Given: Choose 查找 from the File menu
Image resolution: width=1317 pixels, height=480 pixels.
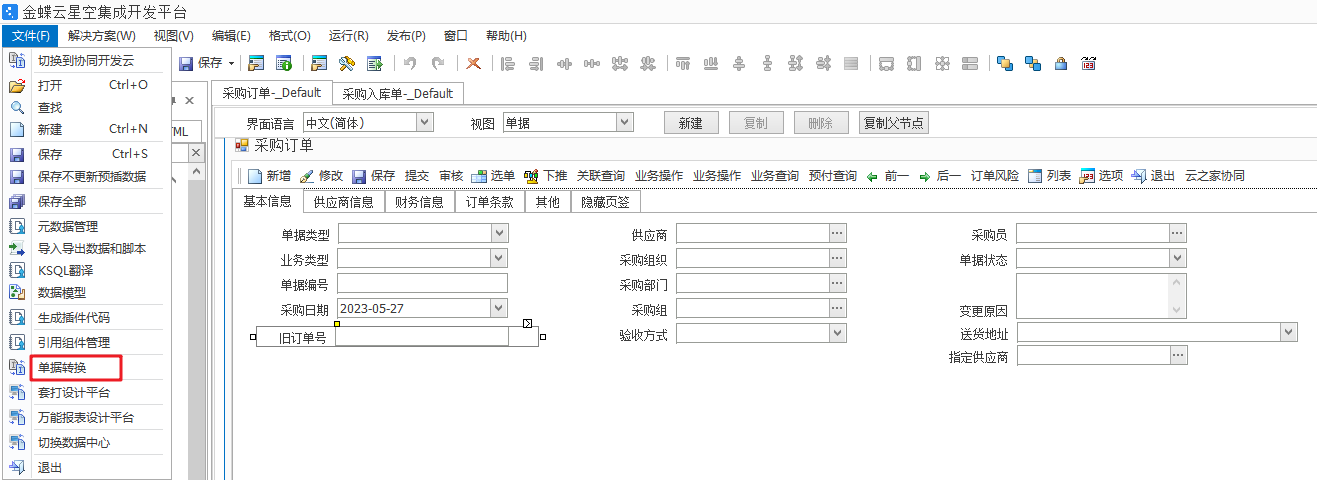Looking at the screenshot, I should tap(86, 107).
